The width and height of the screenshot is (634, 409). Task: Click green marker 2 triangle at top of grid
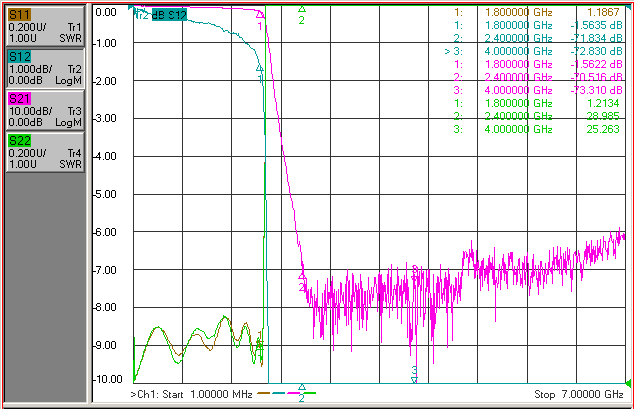[302, 9]
